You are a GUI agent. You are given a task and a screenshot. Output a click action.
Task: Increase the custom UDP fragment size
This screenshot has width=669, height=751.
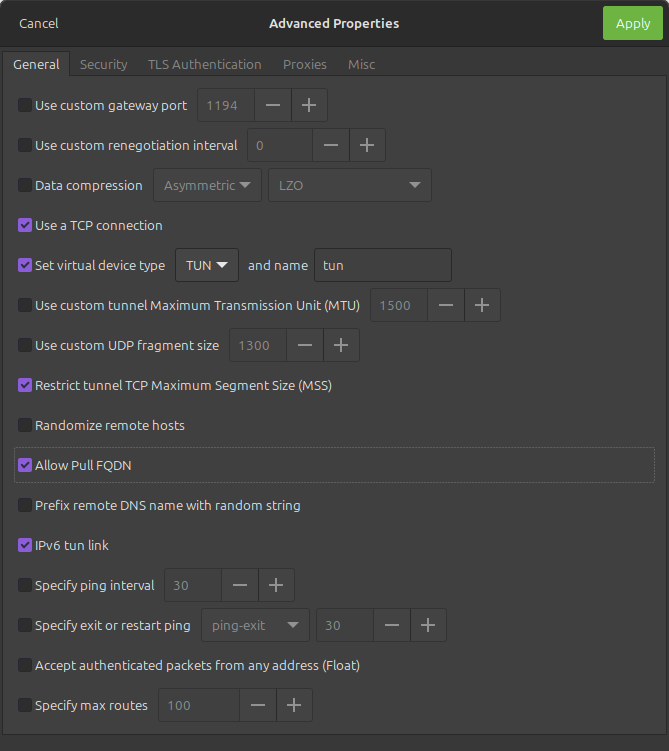(x=341, y=345)
